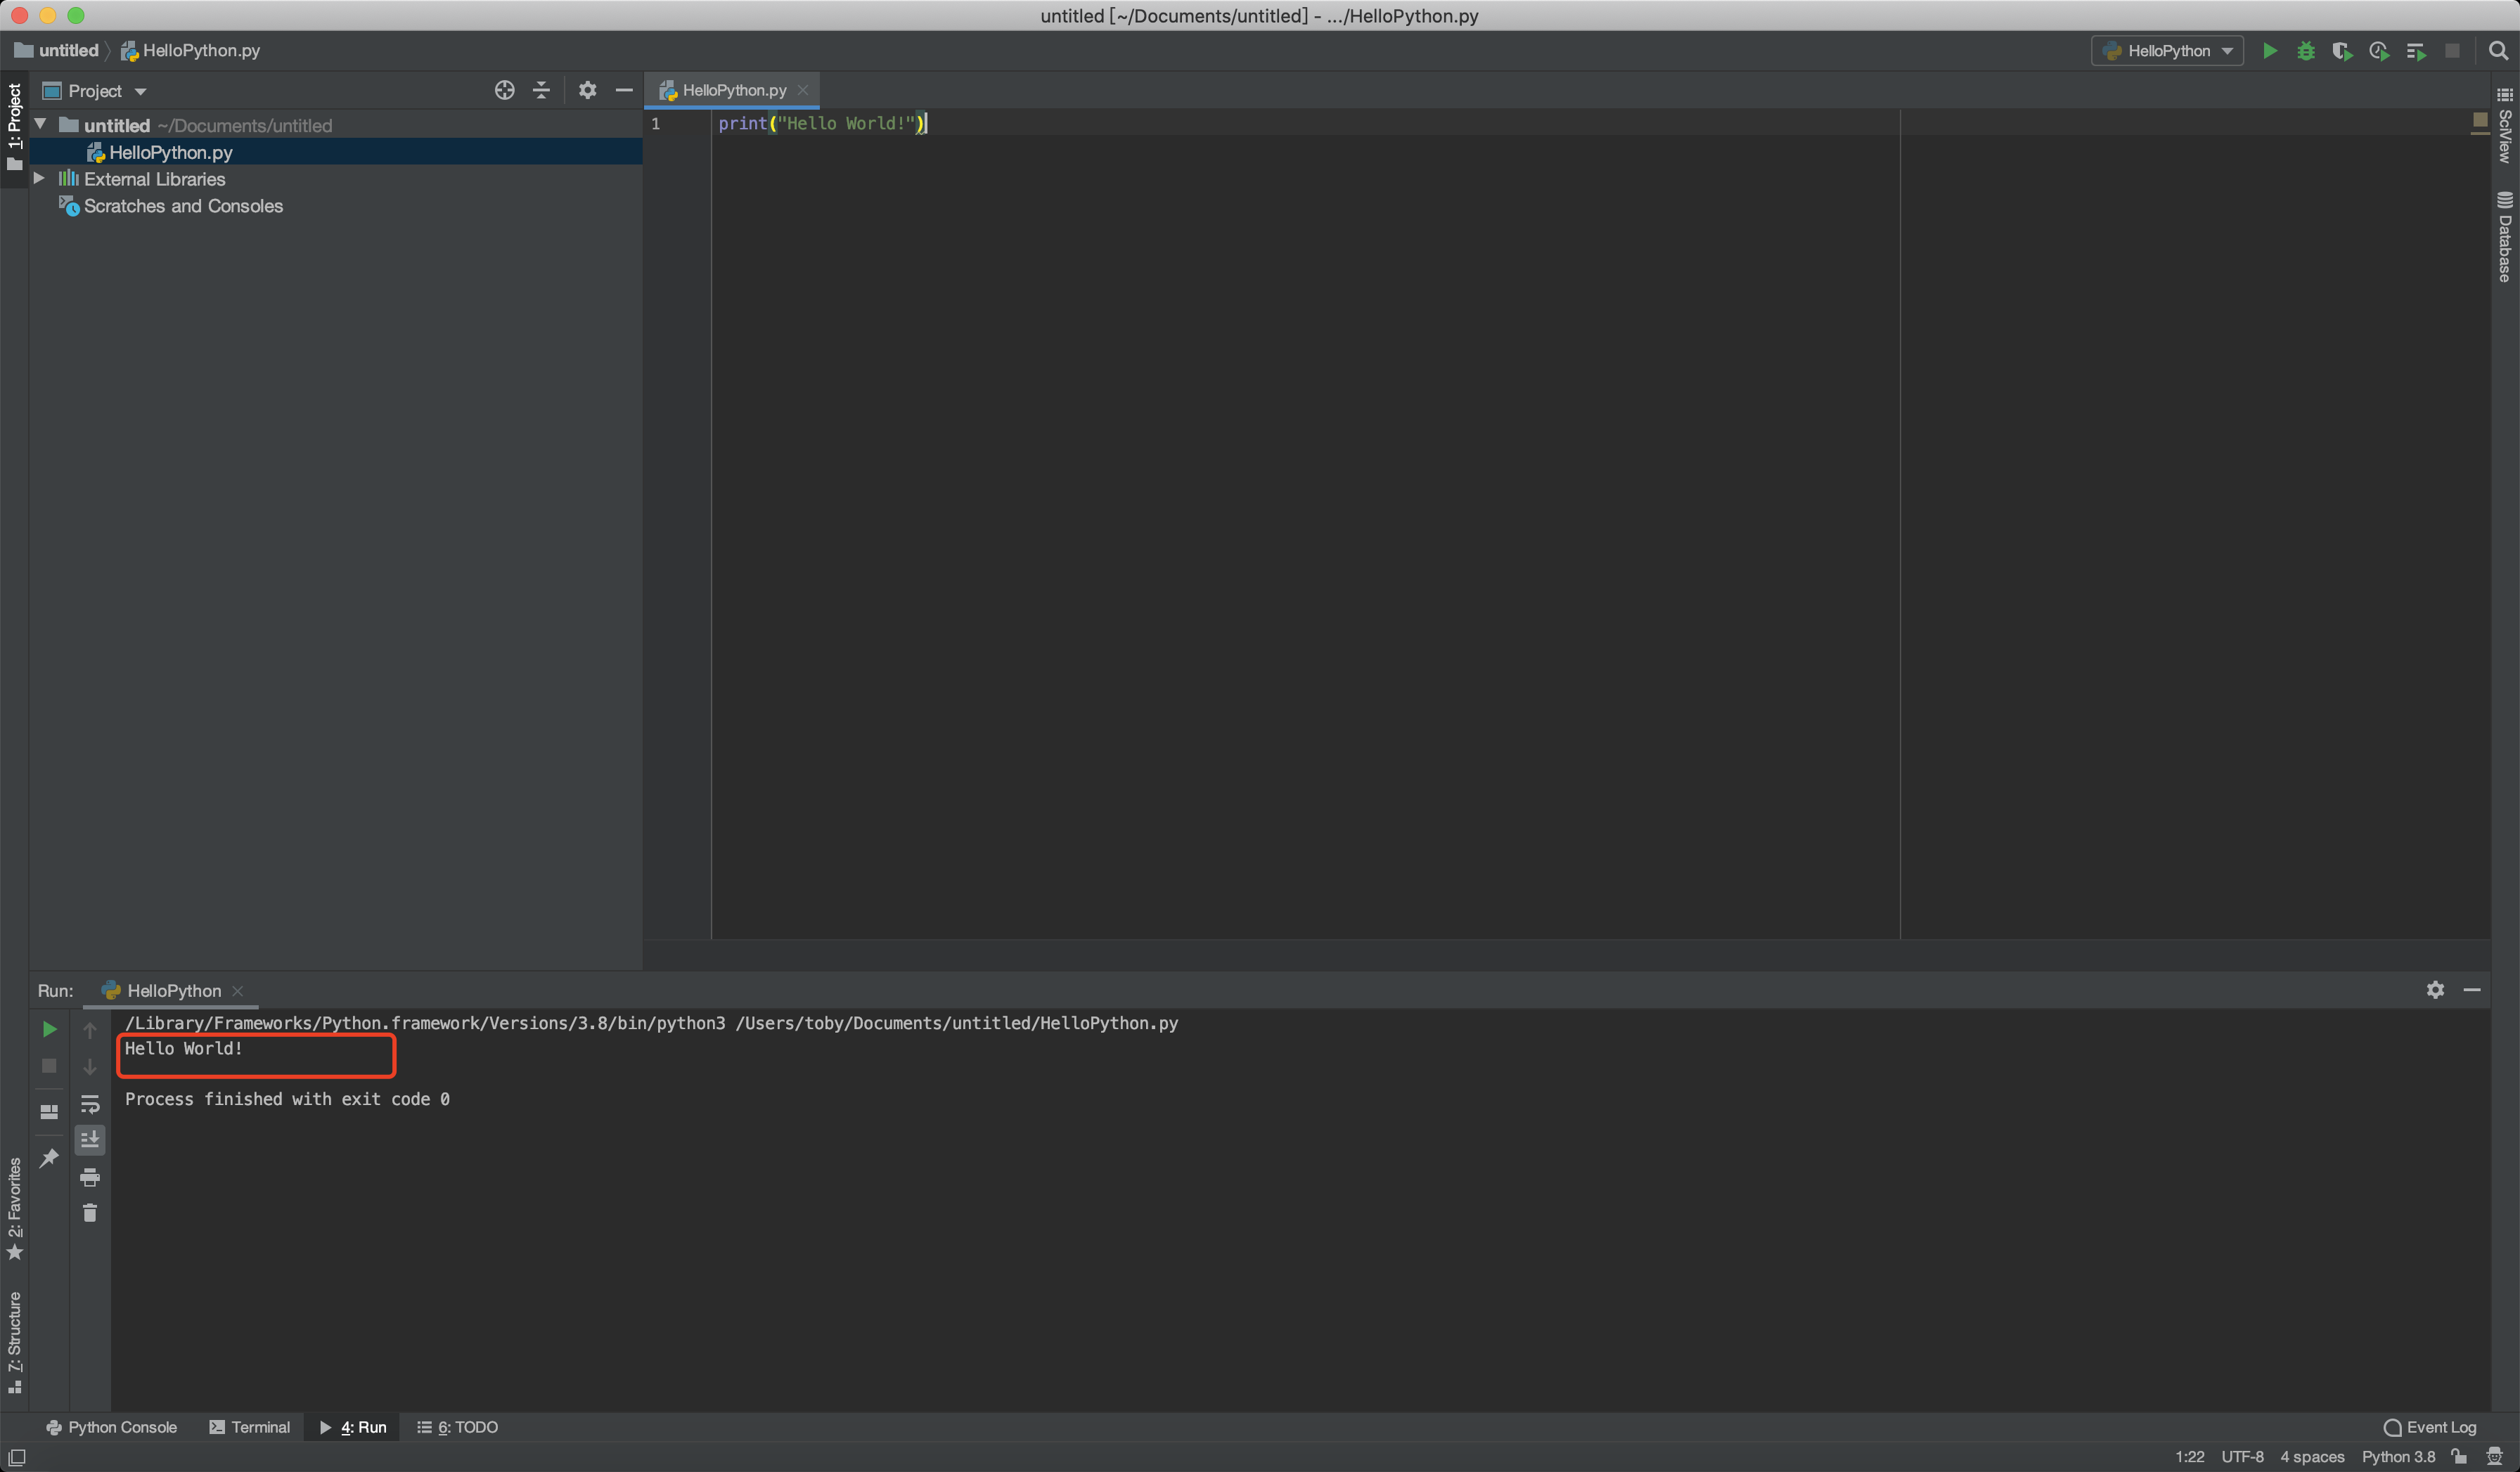Click the inspector face icon in status bar

click(x=2494, y=1456)
